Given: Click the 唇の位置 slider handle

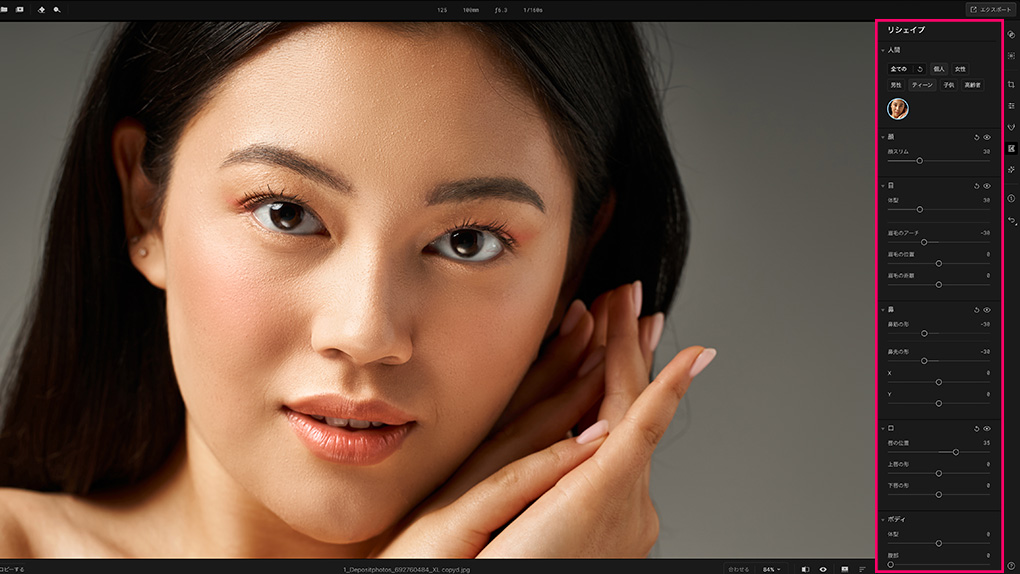Looking at the screenshot, I should click(956, 452).
